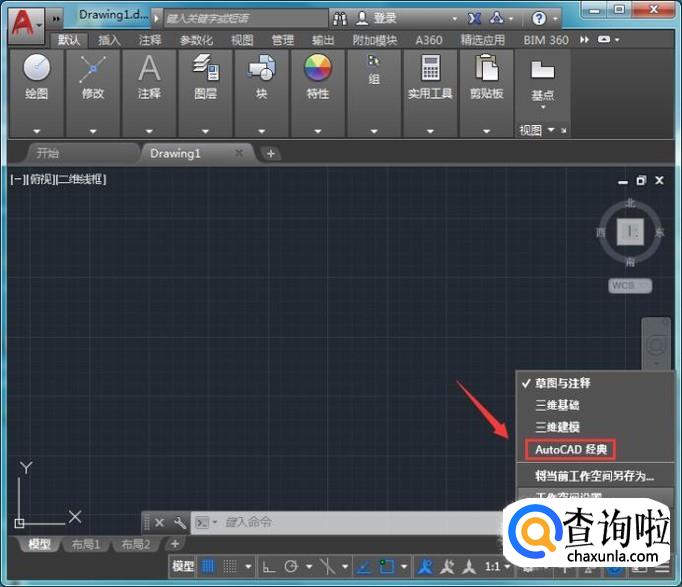Open the 图层 (Layers) panel icon
This screenshot has height=587, width=682.
click(x=205, y=68)
